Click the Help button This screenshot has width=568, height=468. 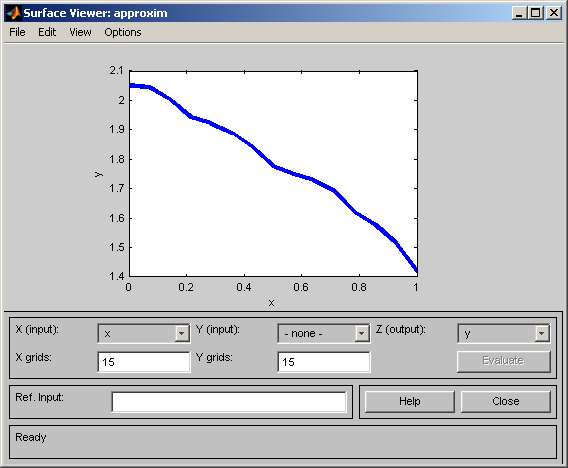pos(410,401)
